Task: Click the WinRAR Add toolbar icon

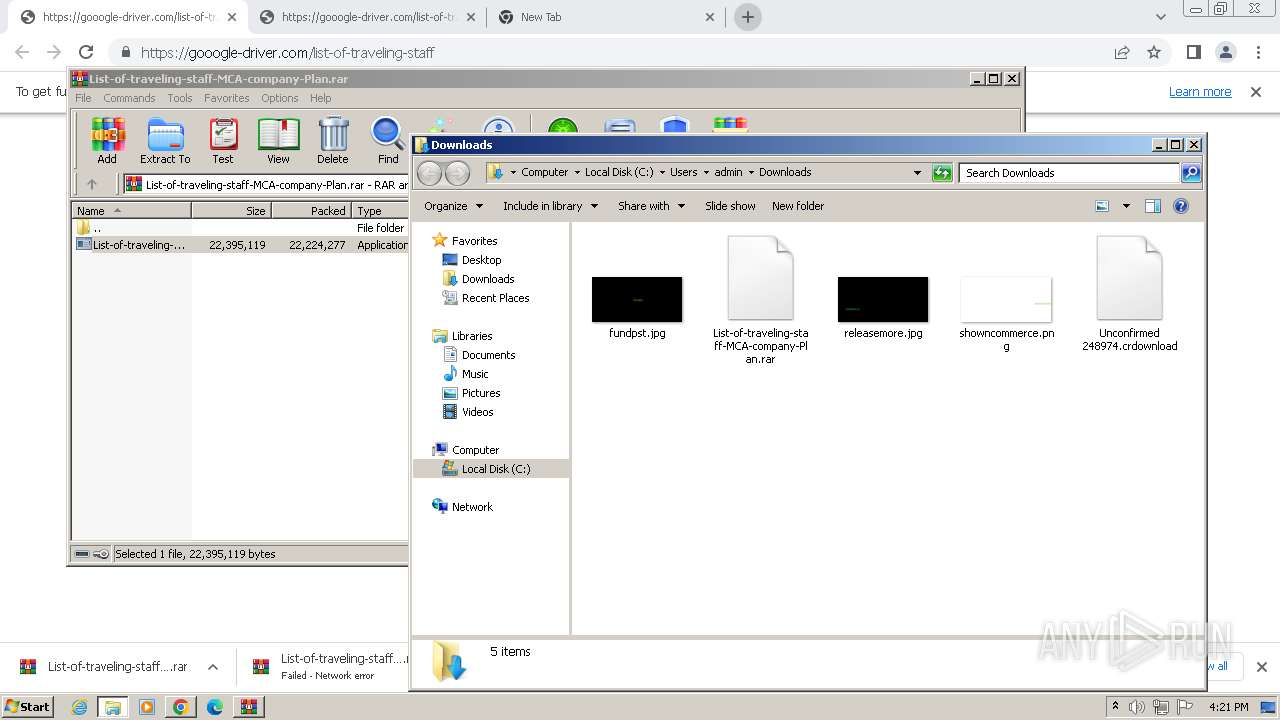Action: [107, 140]
